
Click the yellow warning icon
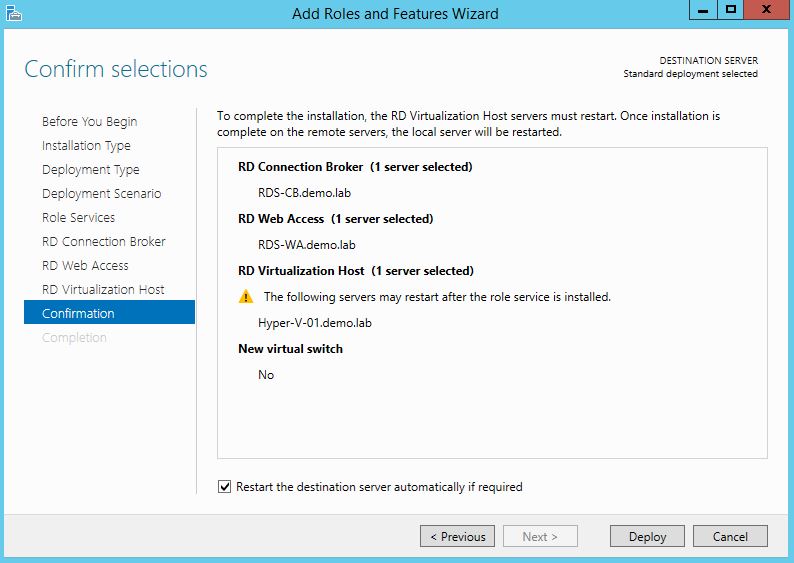(x=246, y=297)
